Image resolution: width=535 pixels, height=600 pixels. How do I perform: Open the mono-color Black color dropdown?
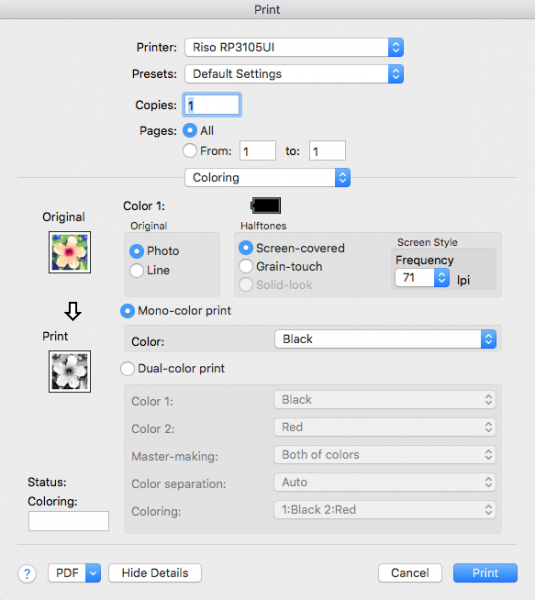[x=385, y=339]
